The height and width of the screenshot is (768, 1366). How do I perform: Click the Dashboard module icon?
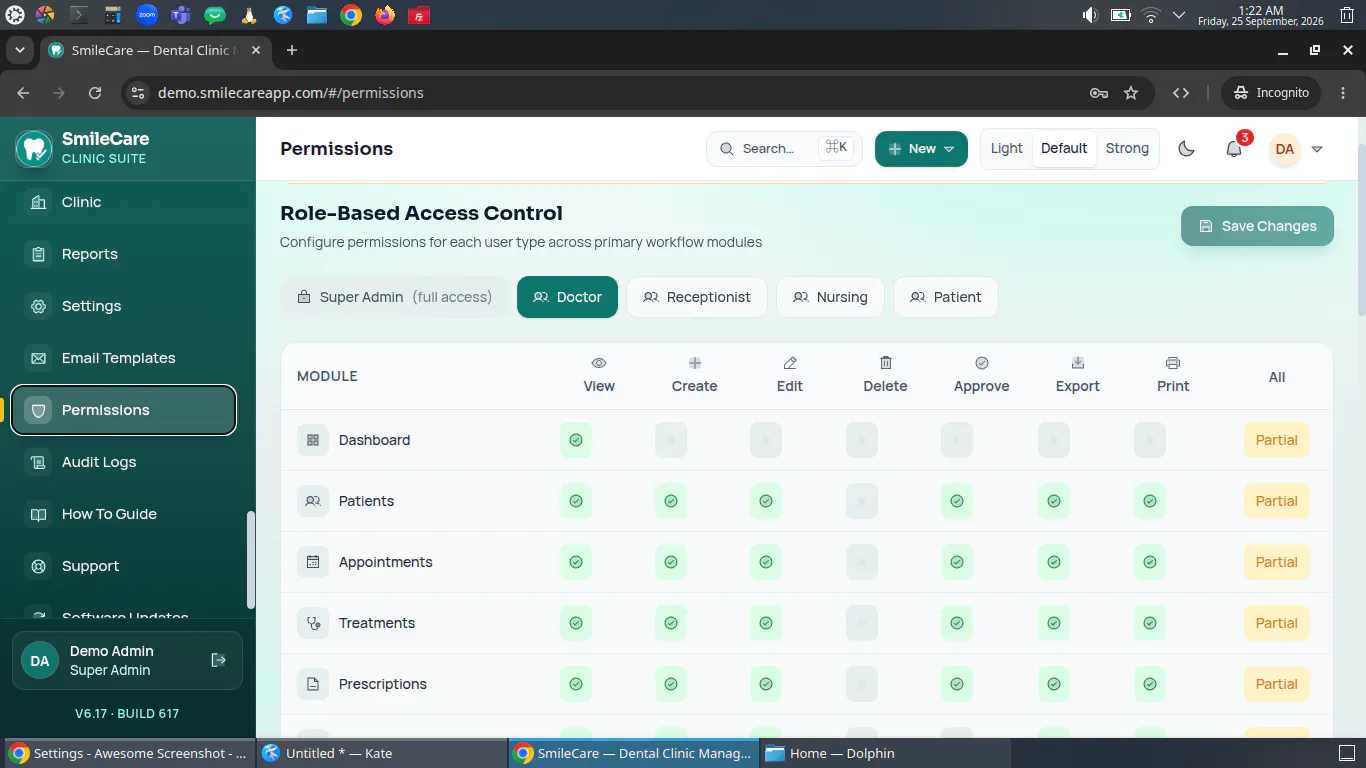(313, 440)
